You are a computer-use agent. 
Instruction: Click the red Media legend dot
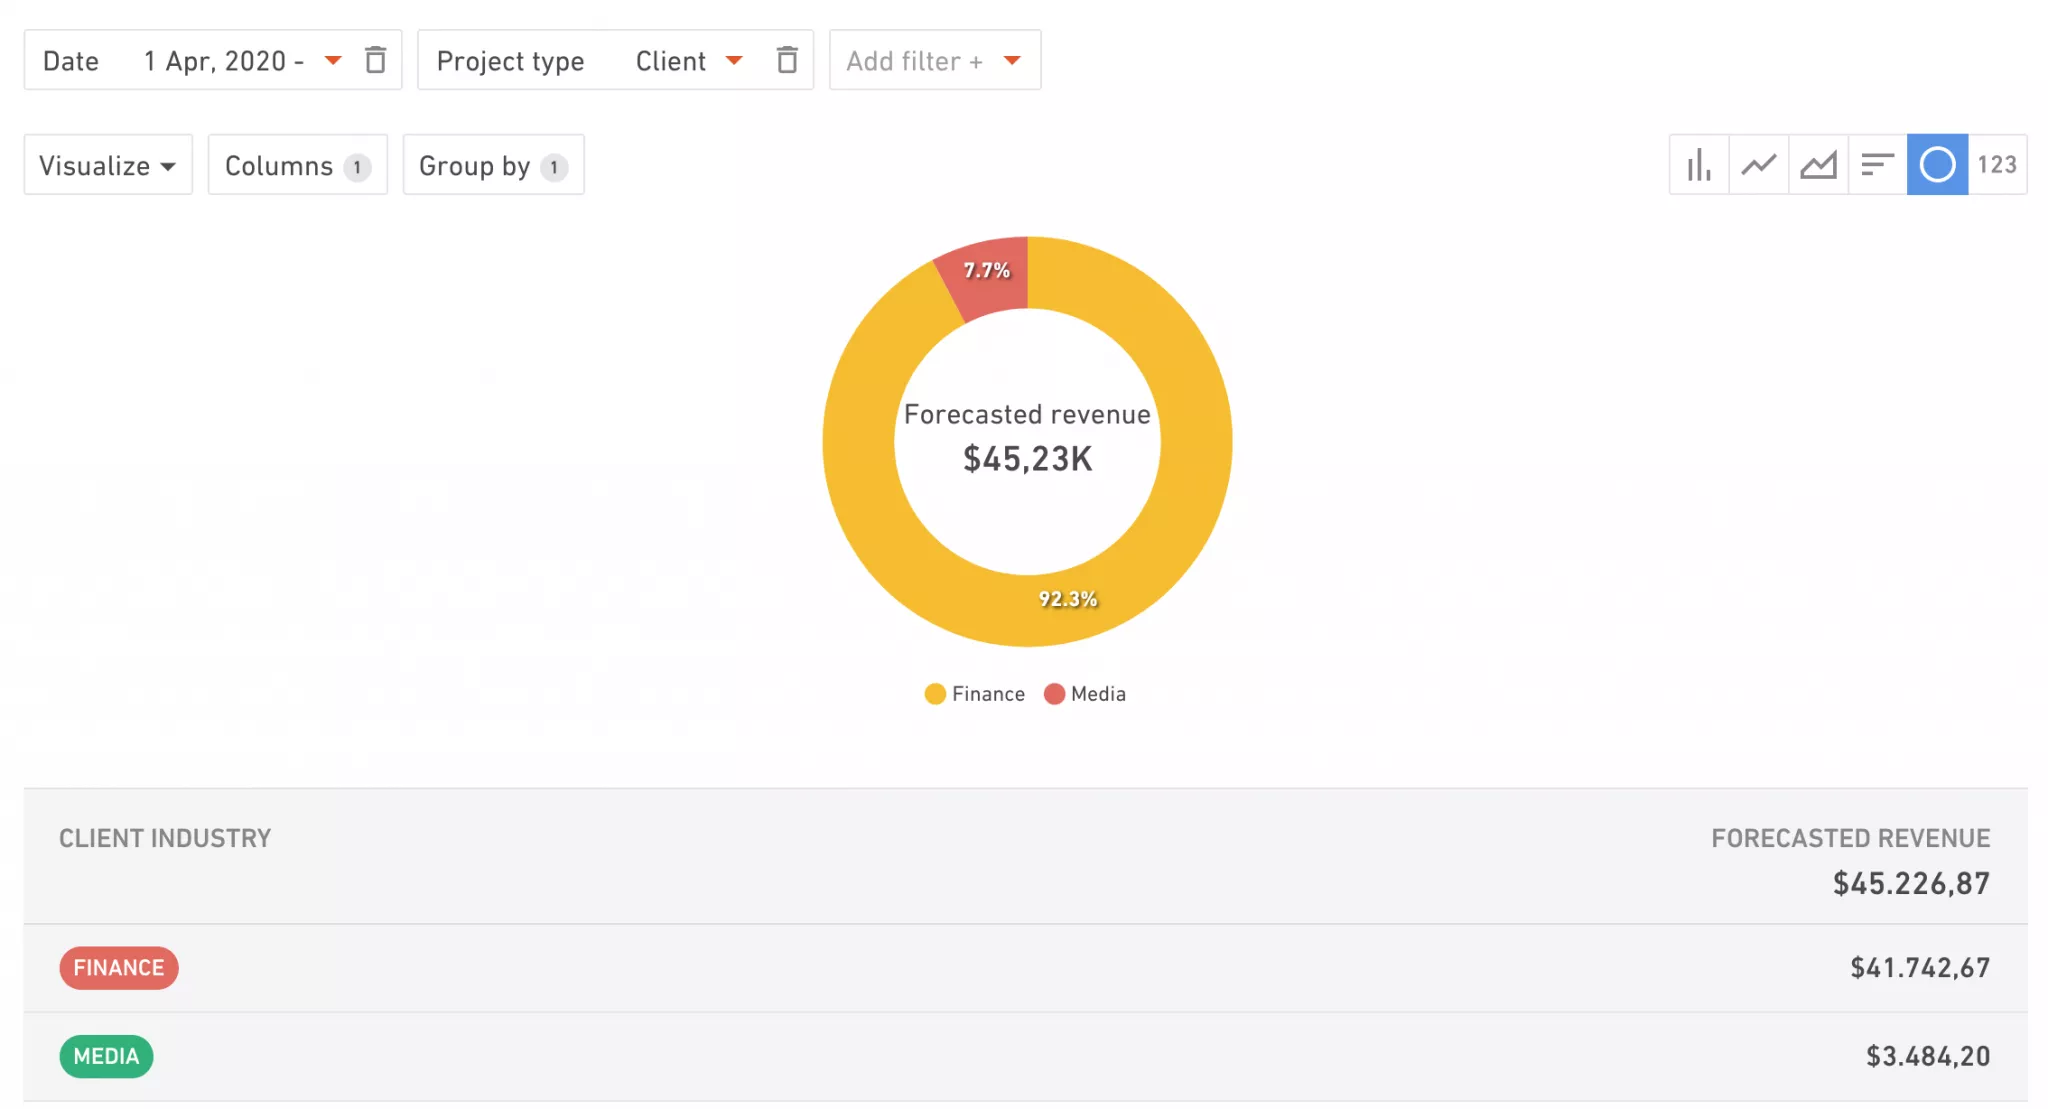pyautogui.click(x=1054, y=694)
